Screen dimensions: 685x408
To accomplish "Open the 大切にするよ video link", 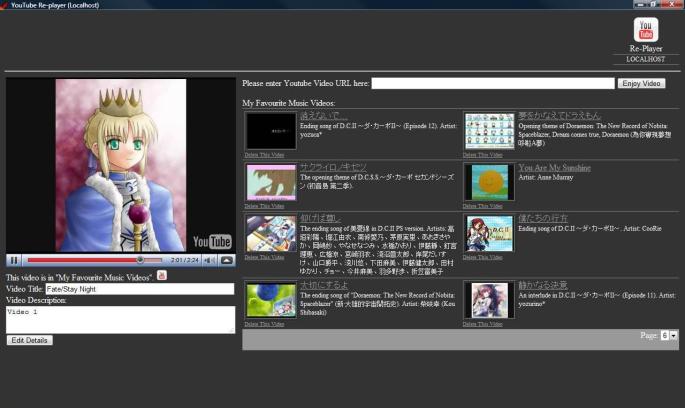I will (x=324, y=285).
